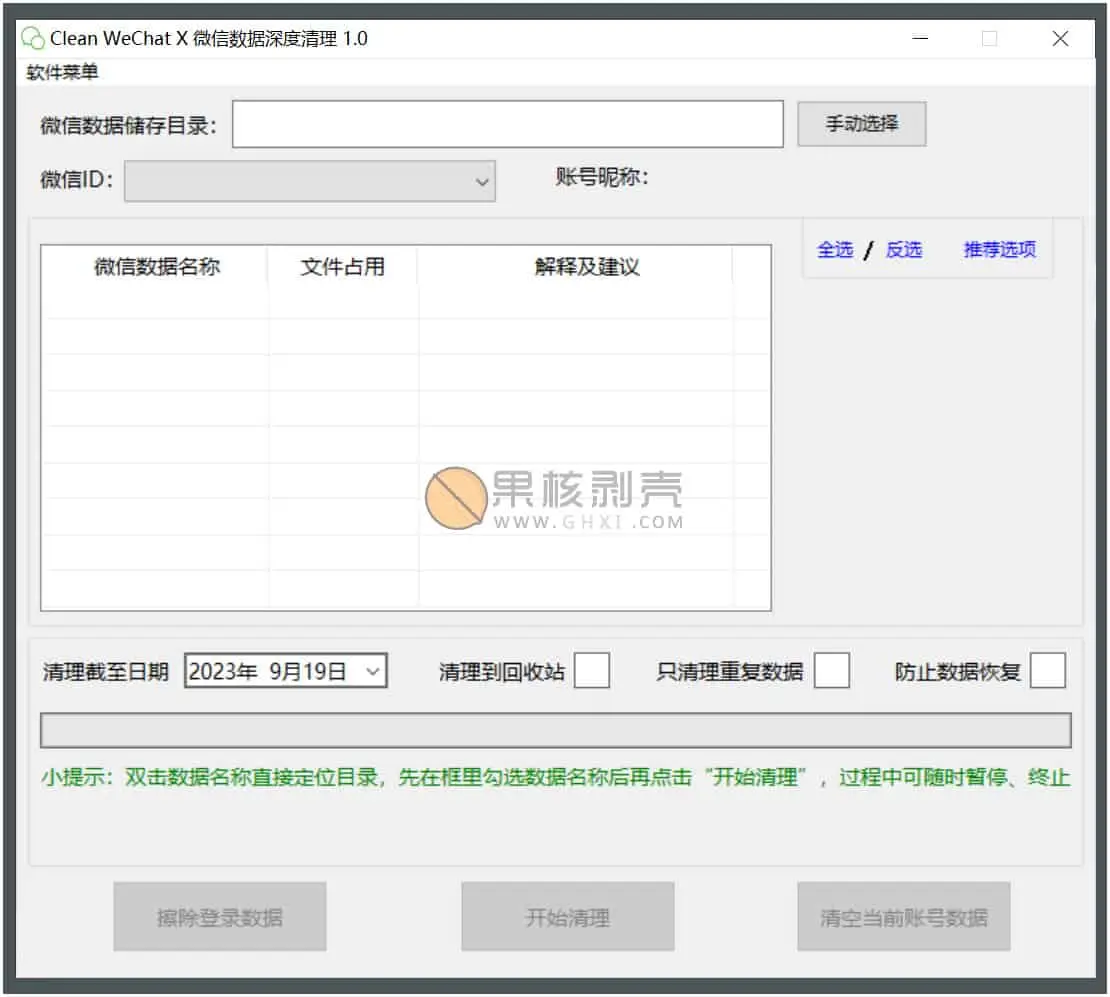Click the 手动选择 button
The image size is (1110, 997).
pos(862,124)
